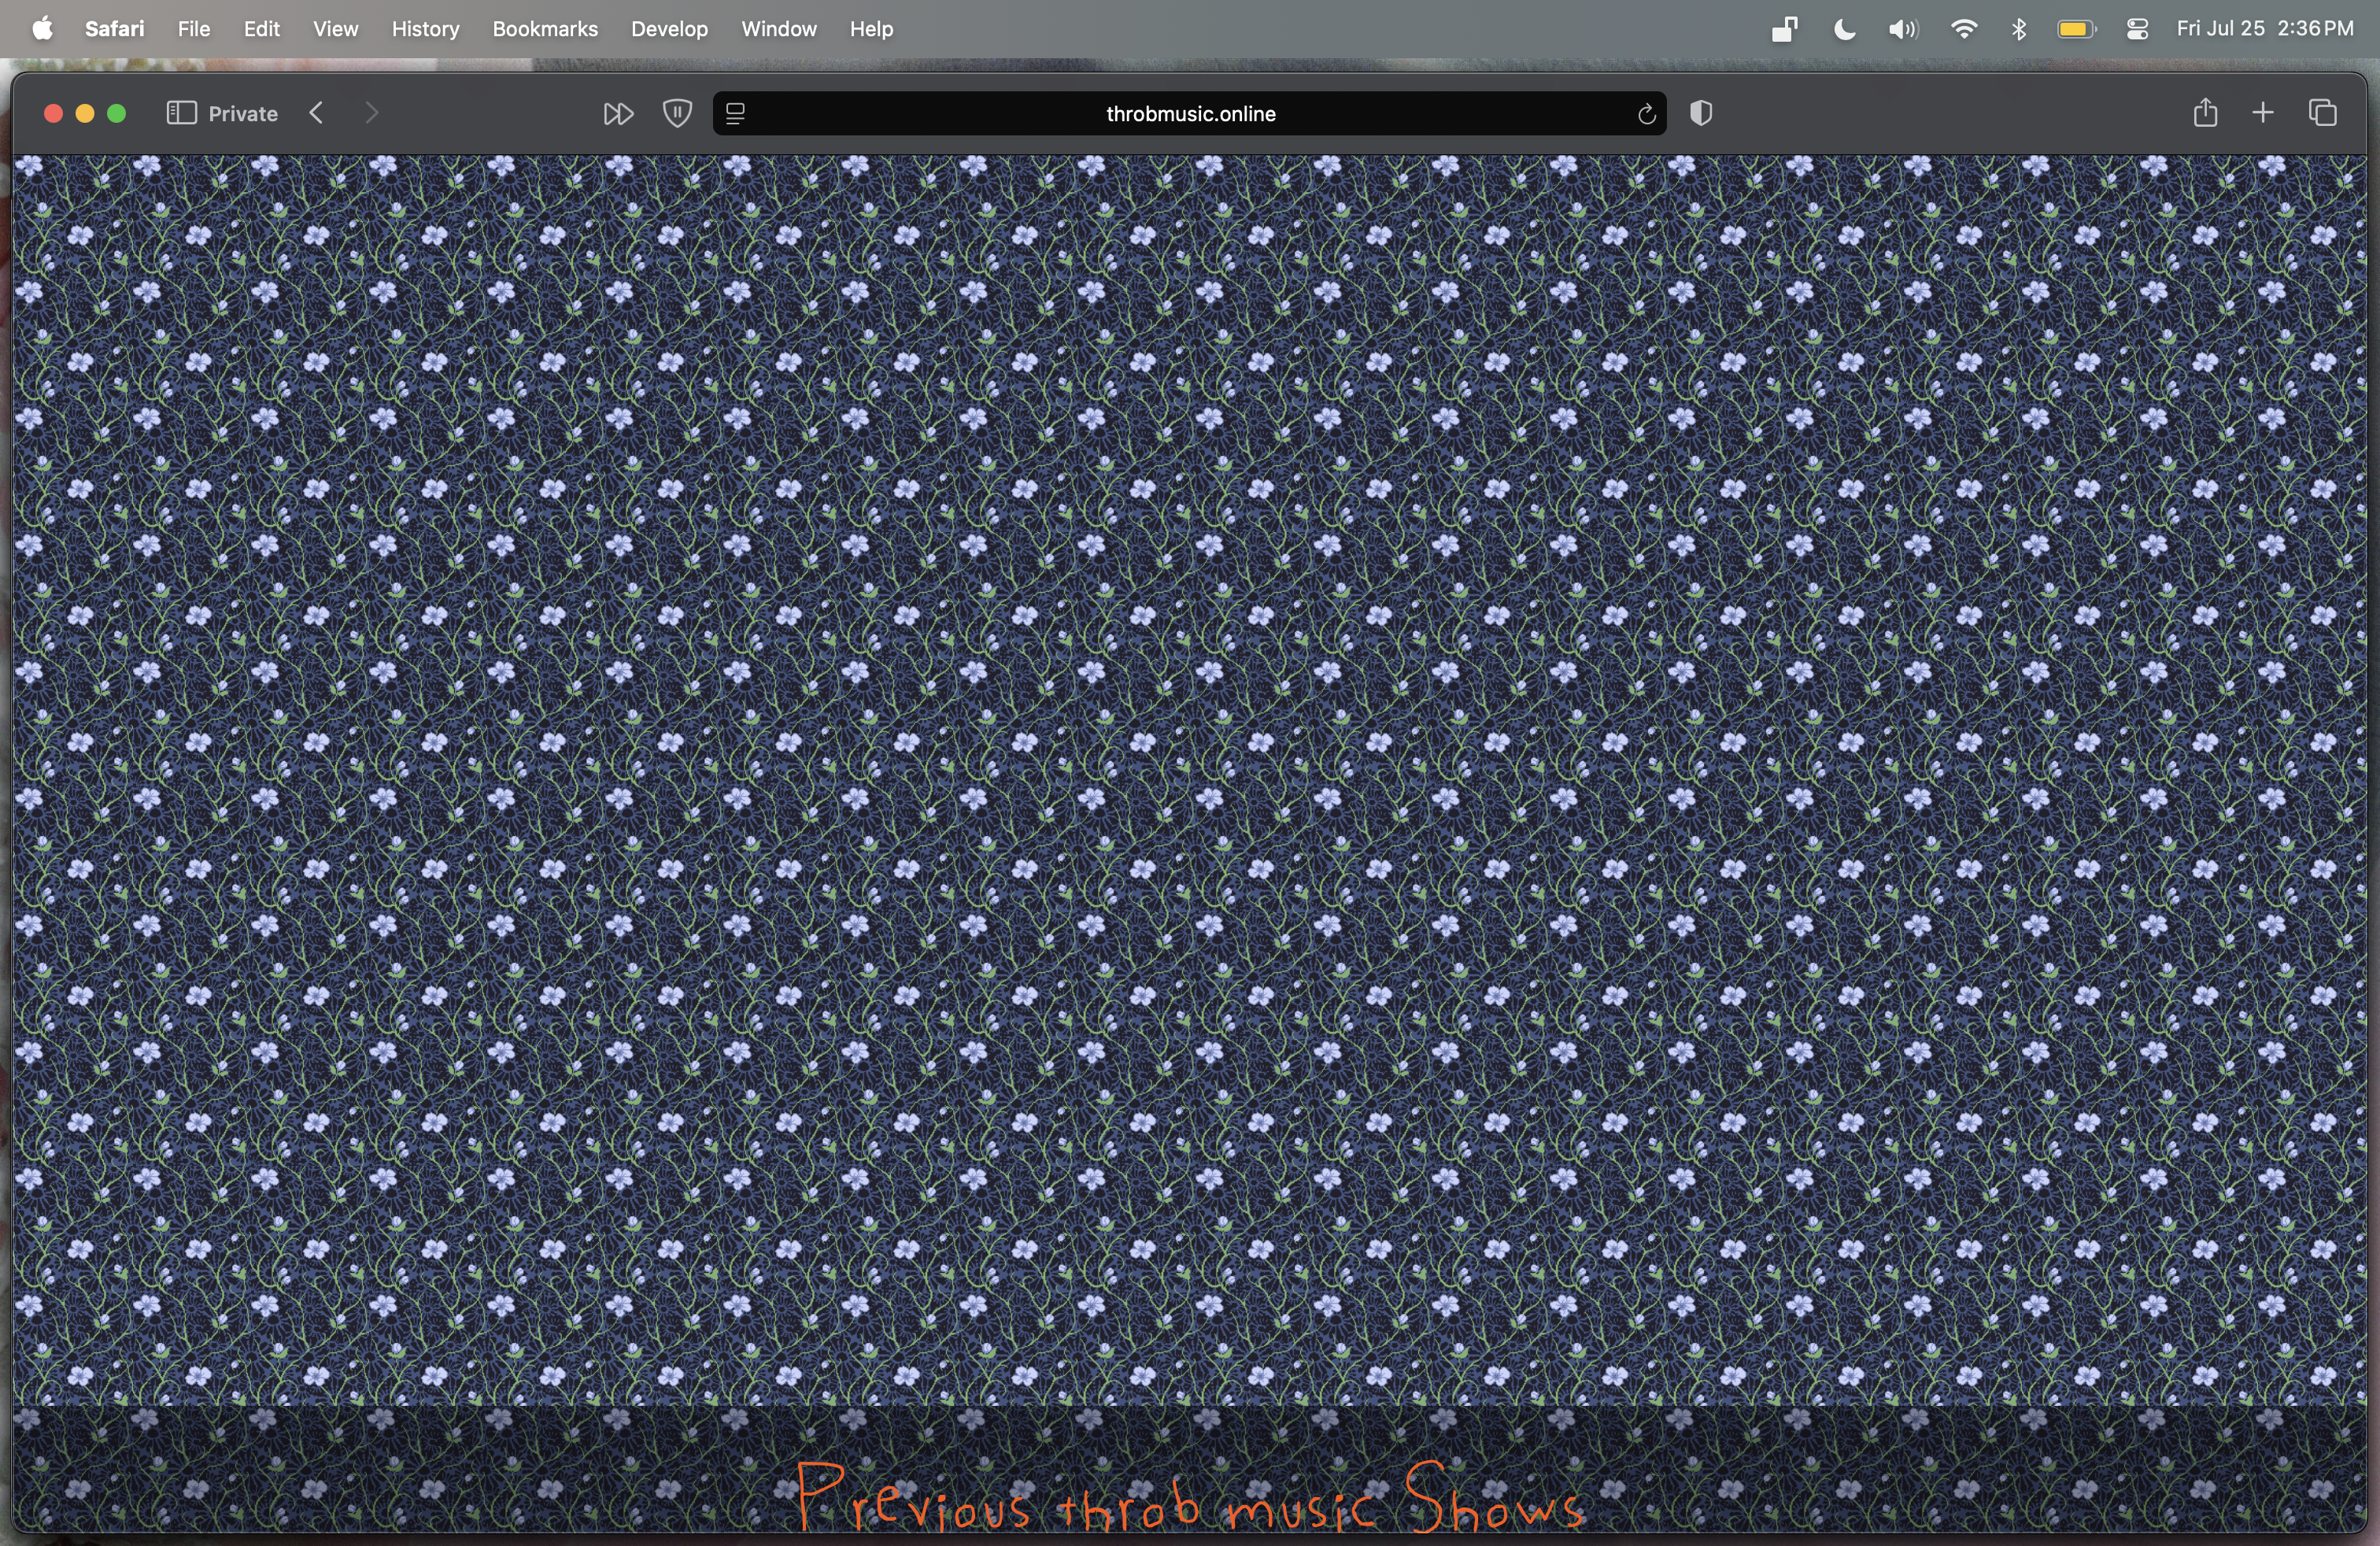2380x1546 pixels.
Task: Open the Apple menu
Action: pyautogui.click(x=42, y=29)
